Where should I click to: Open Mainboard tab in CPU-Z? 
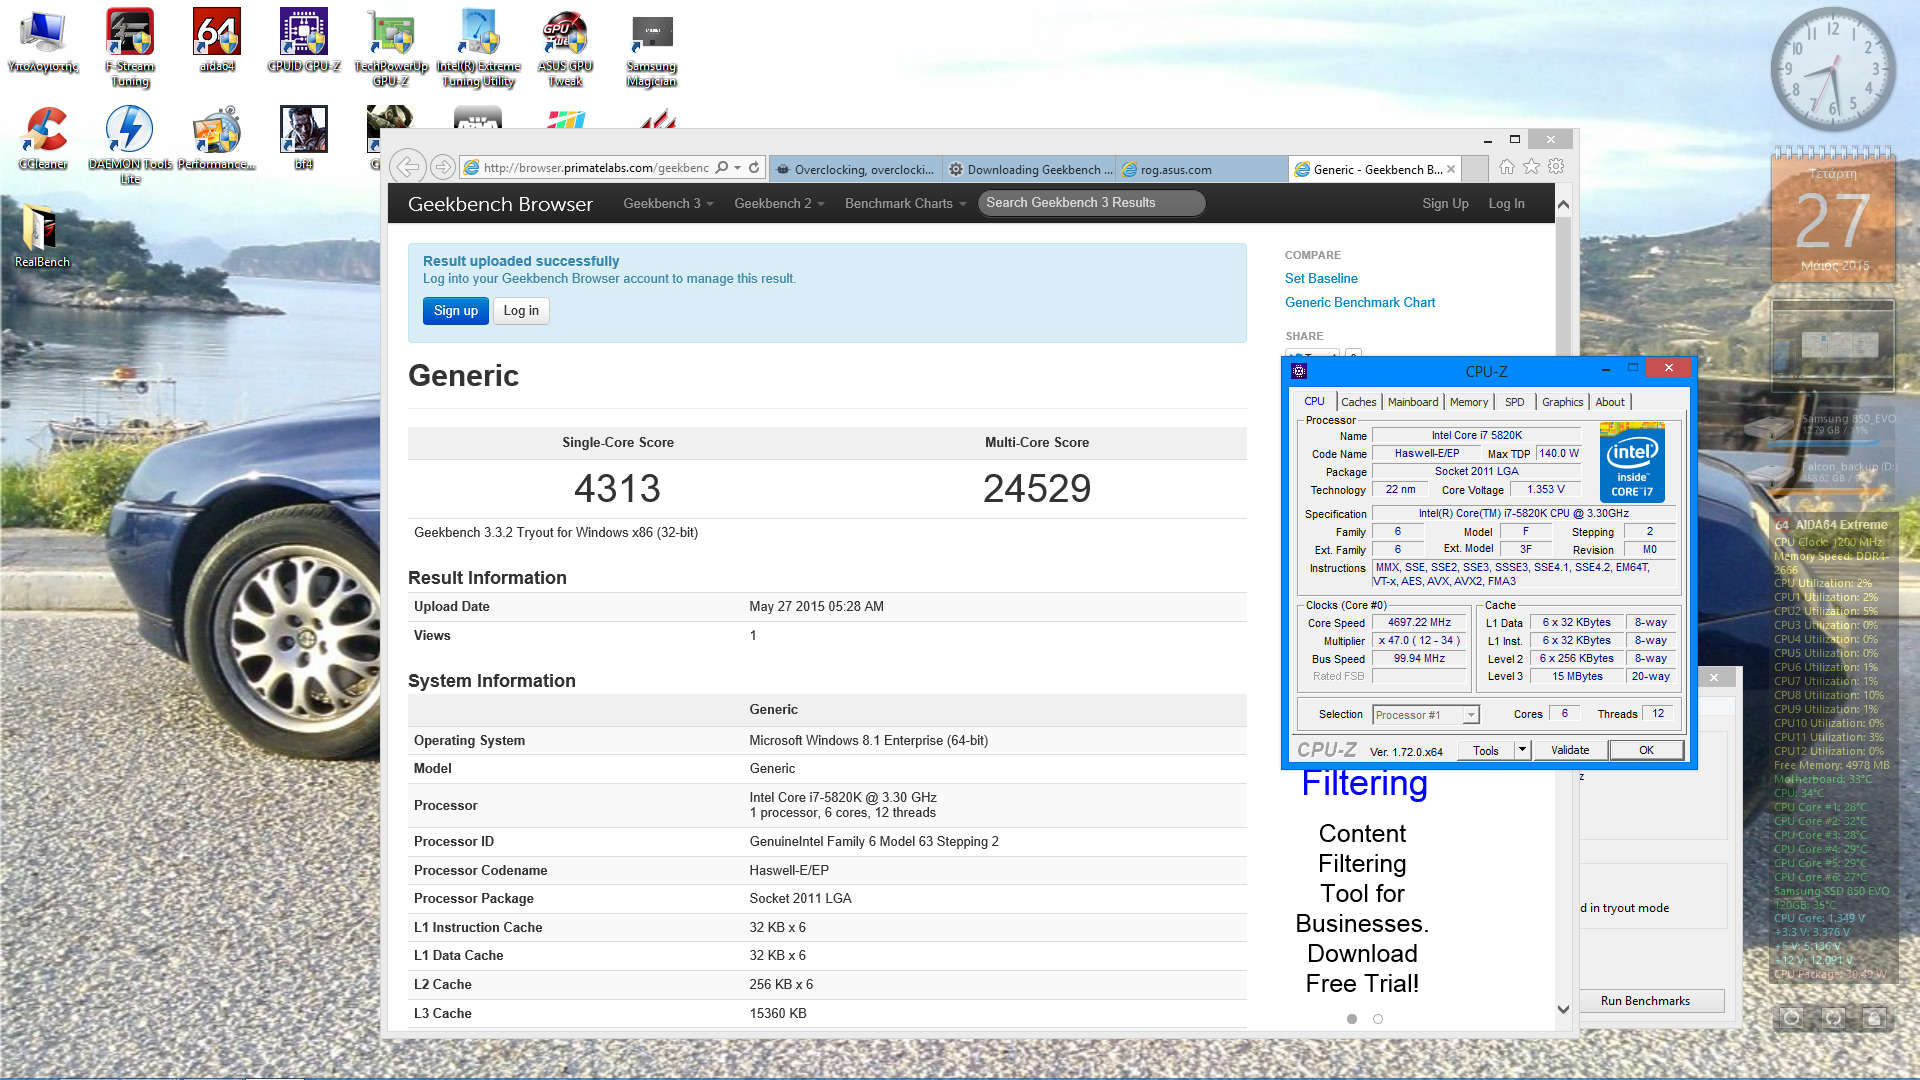tap(1412, 402)
